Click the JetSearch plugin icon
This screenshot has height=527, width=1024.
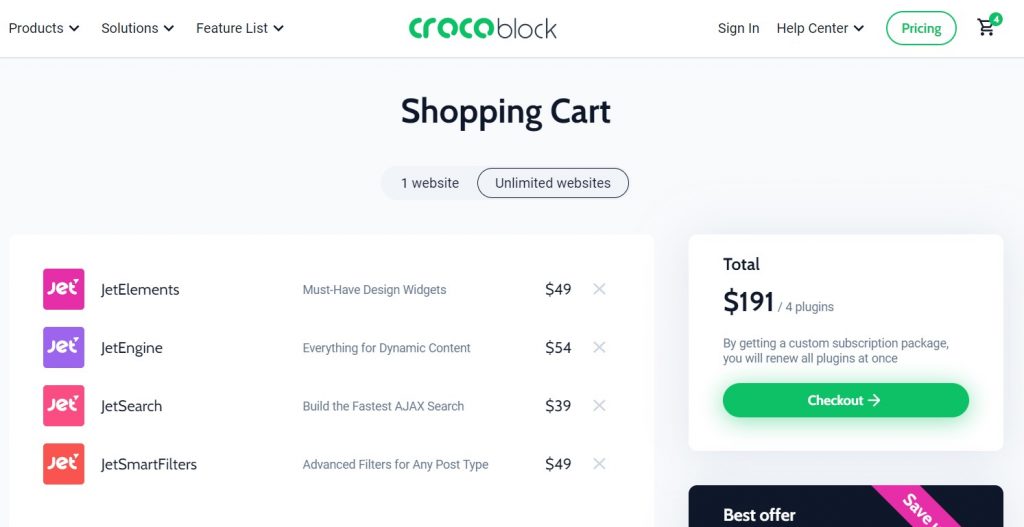[x=63, y=406]
